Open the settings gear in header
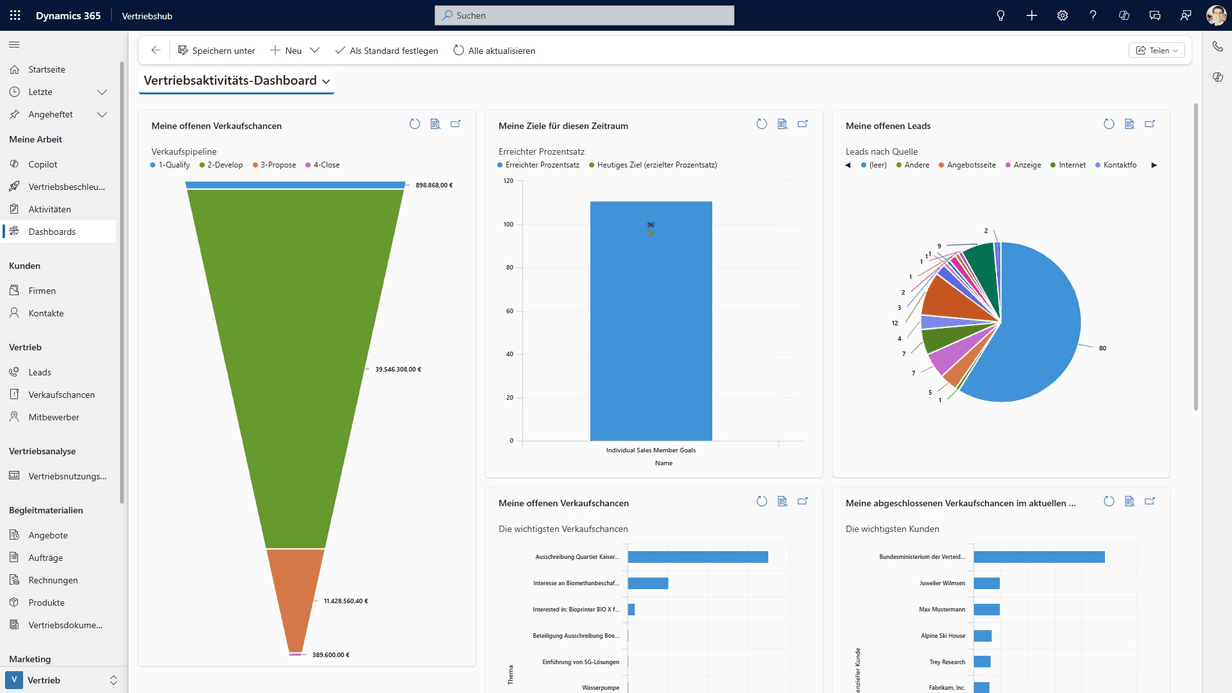 [x=1062, y=16]
